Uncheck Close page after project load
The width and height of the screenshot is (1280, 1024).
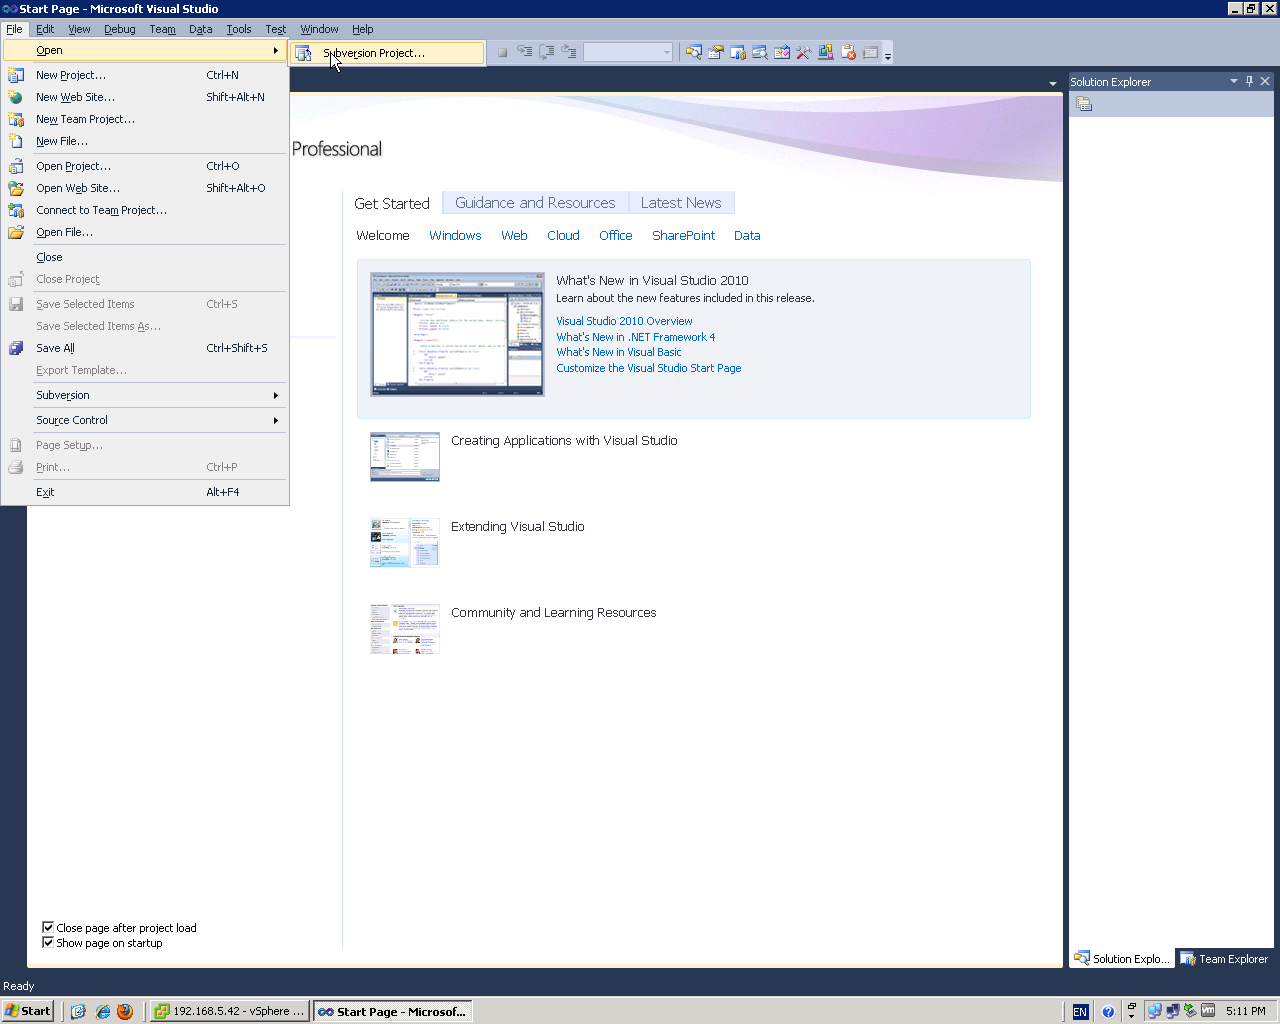click(48, 927)
